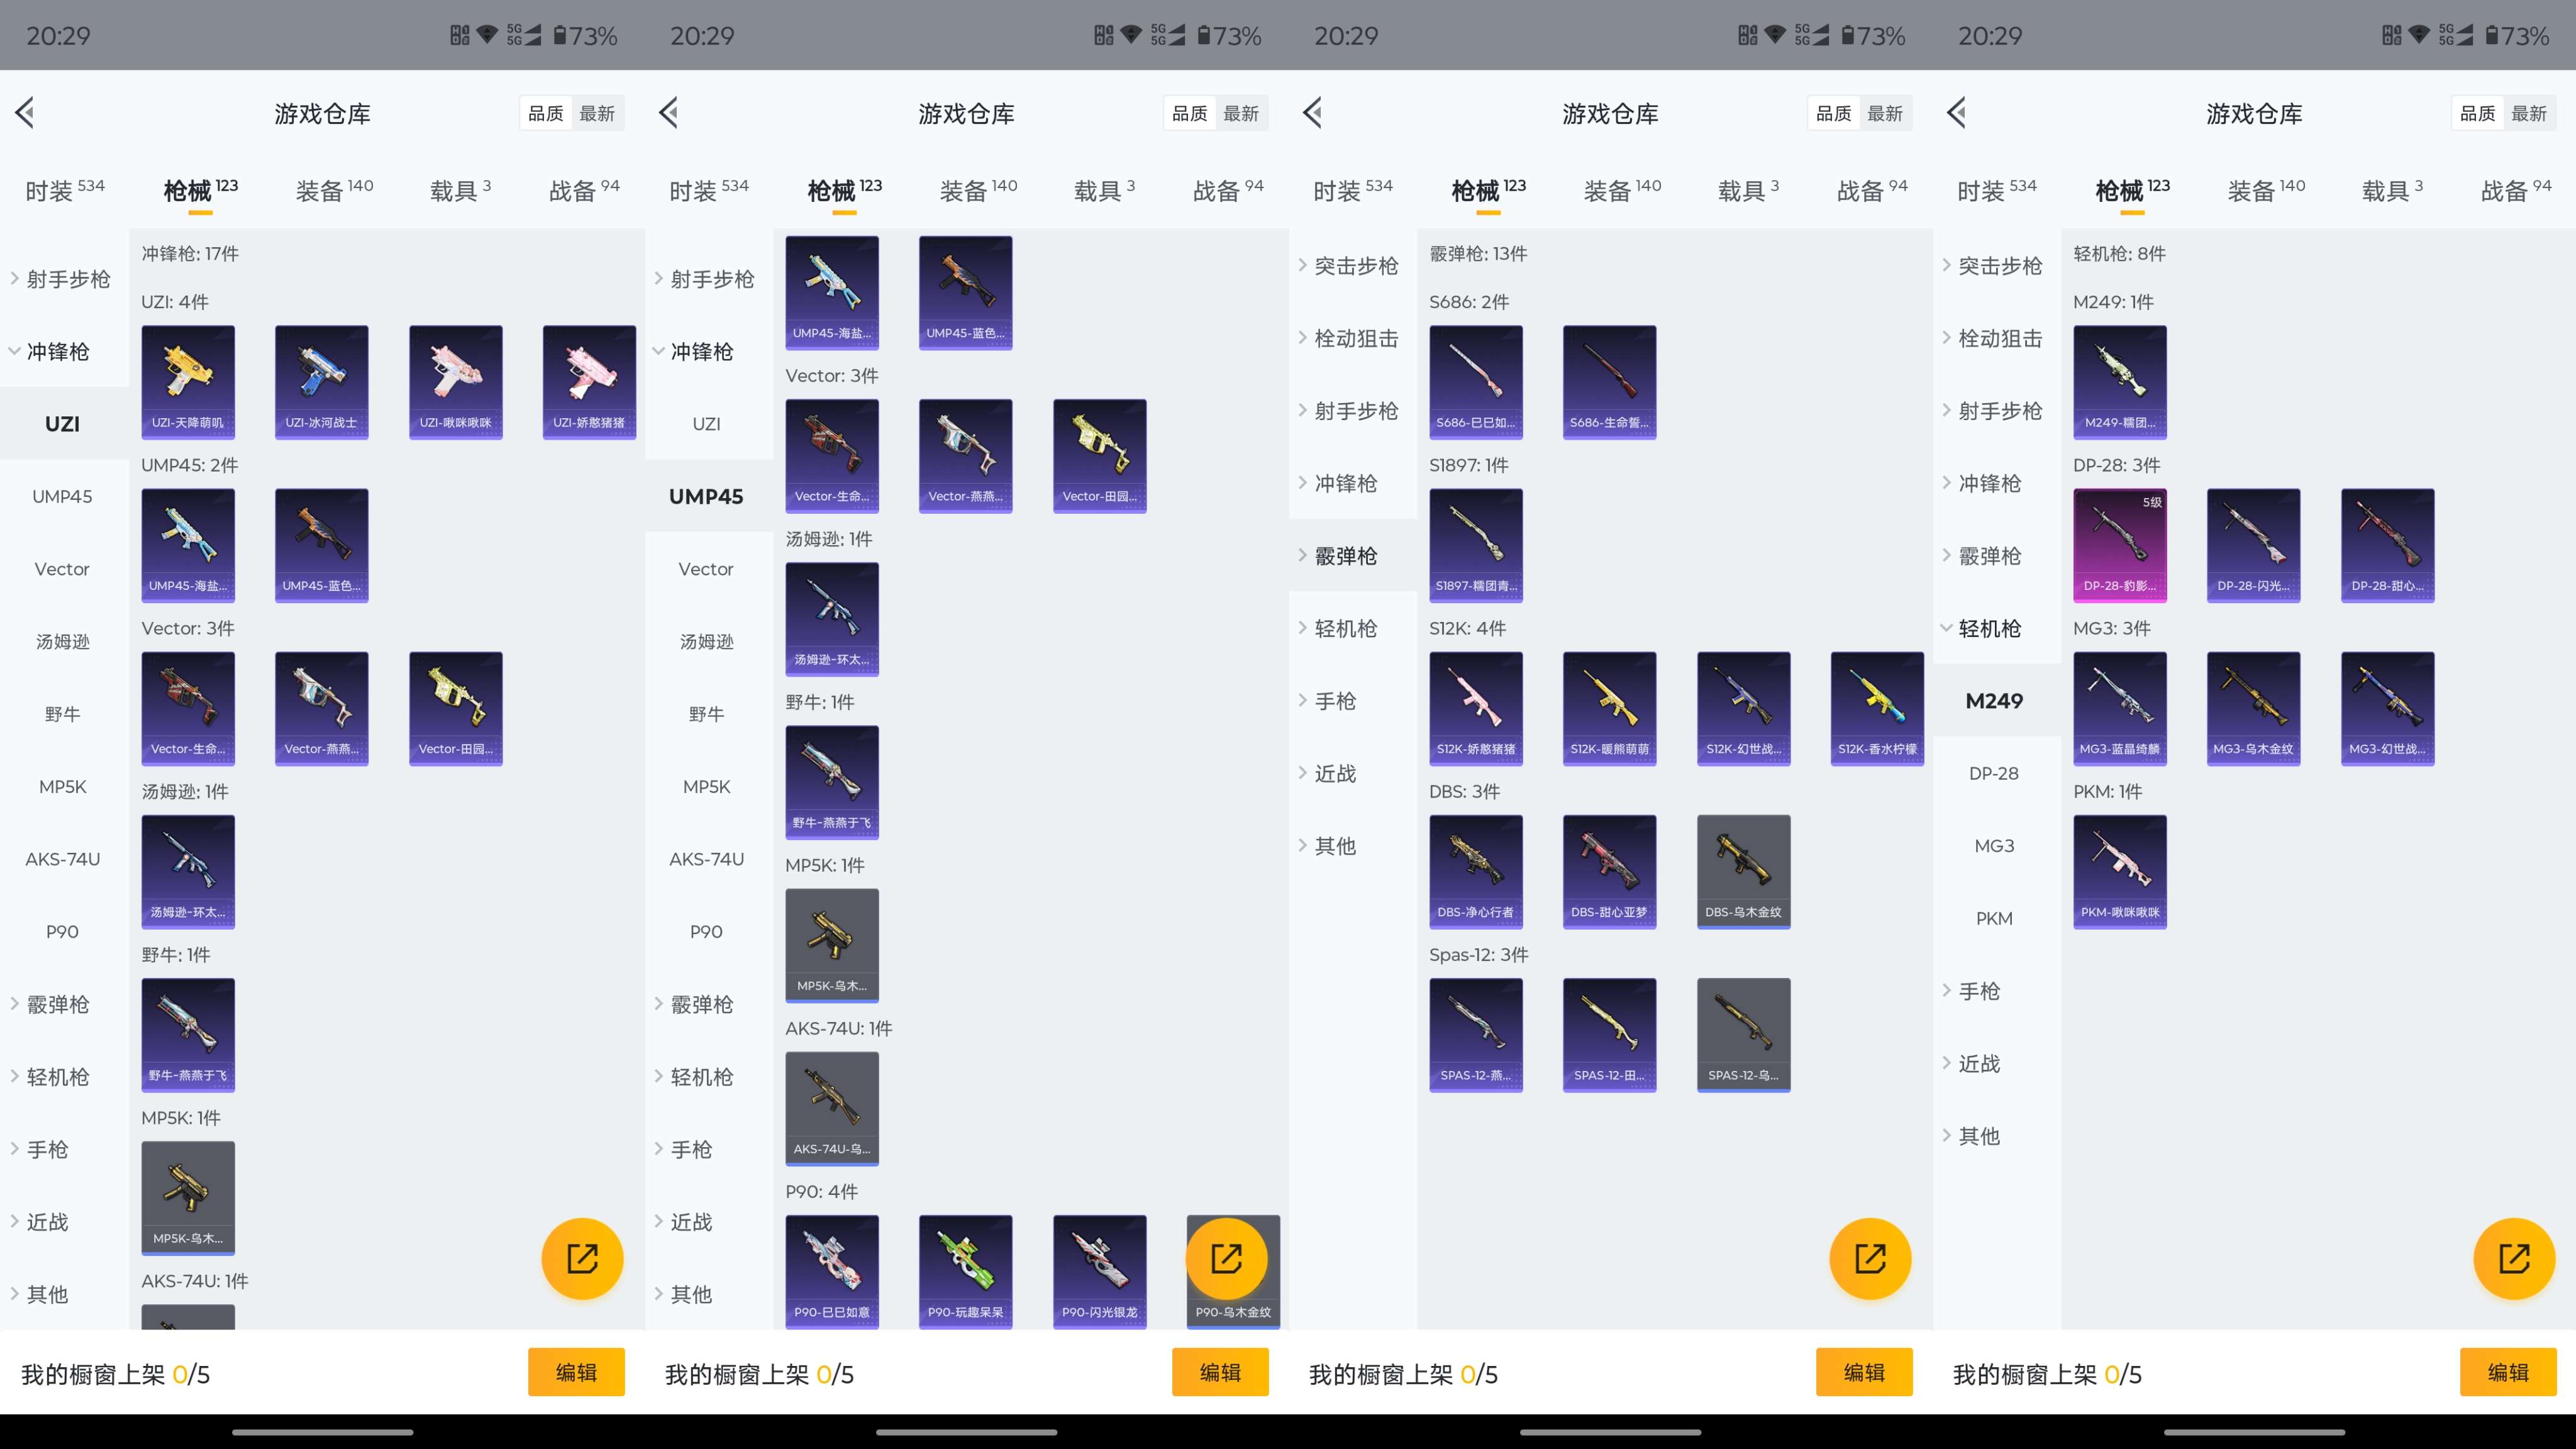This screenshot has width=2576, height=1449.
Task: Select the 5级 DP-28-豹影 skin
Action: click(2119, 545)
